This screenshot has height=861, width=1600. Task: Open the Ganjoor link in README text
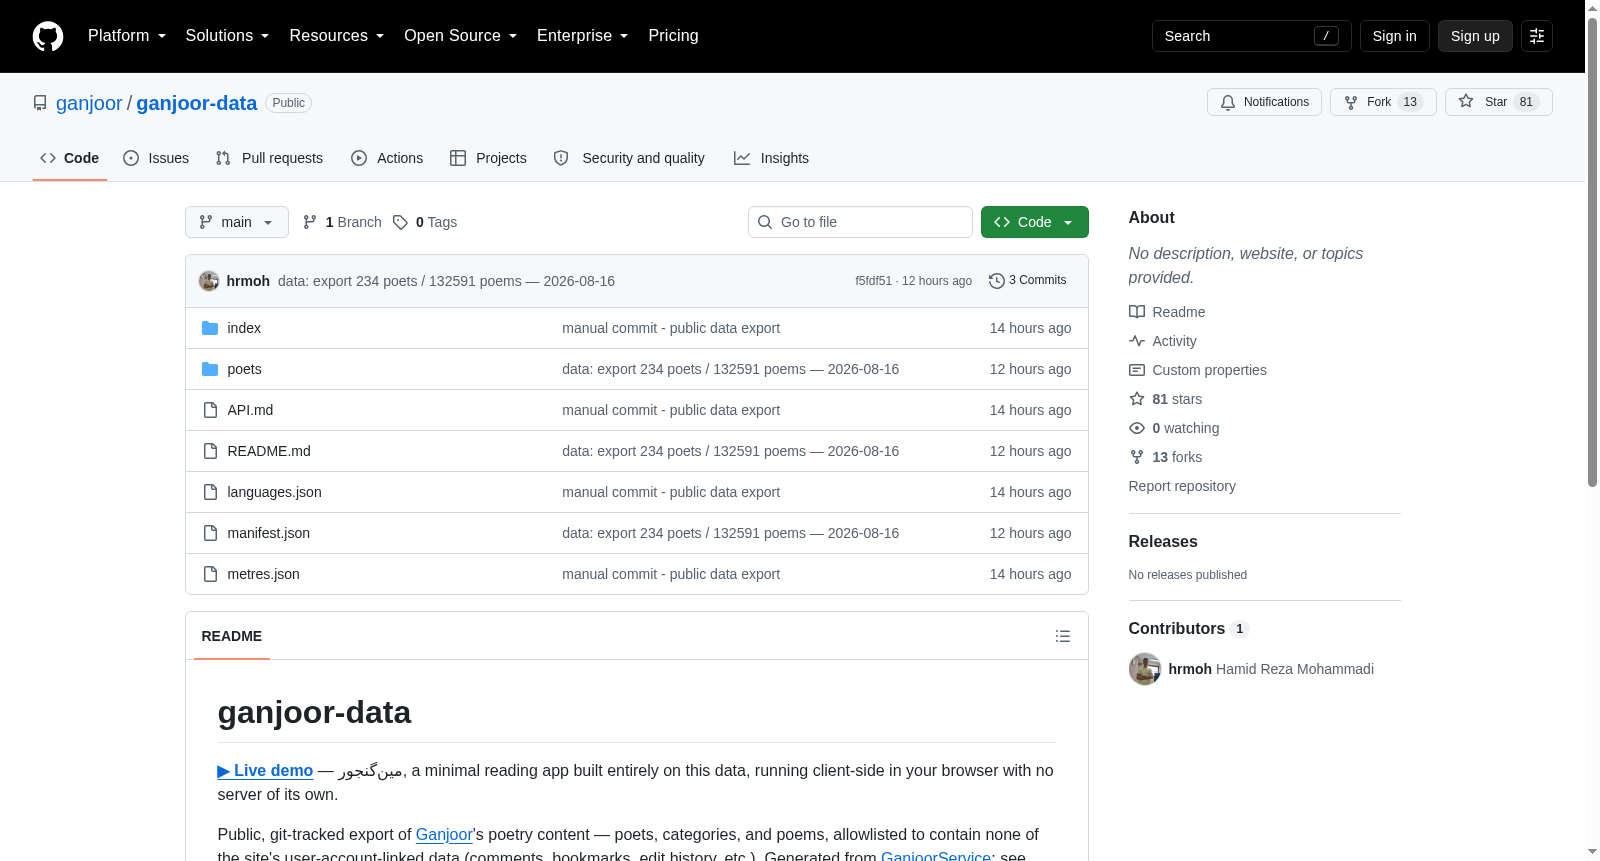tap(444, 835)
